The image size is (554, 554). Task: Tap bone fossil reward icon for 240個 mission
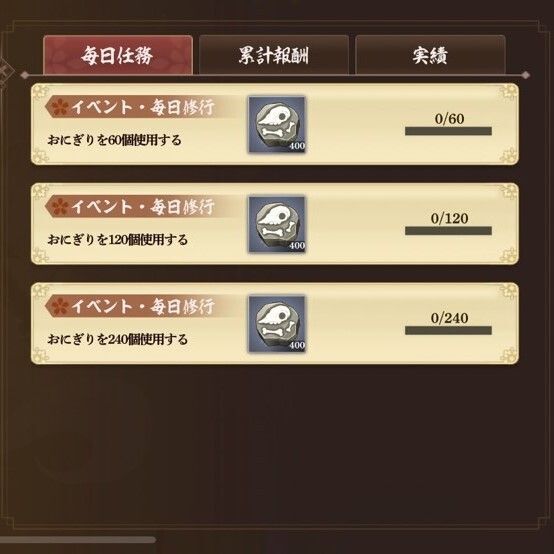pyautogui.click(x=277, y=324)
